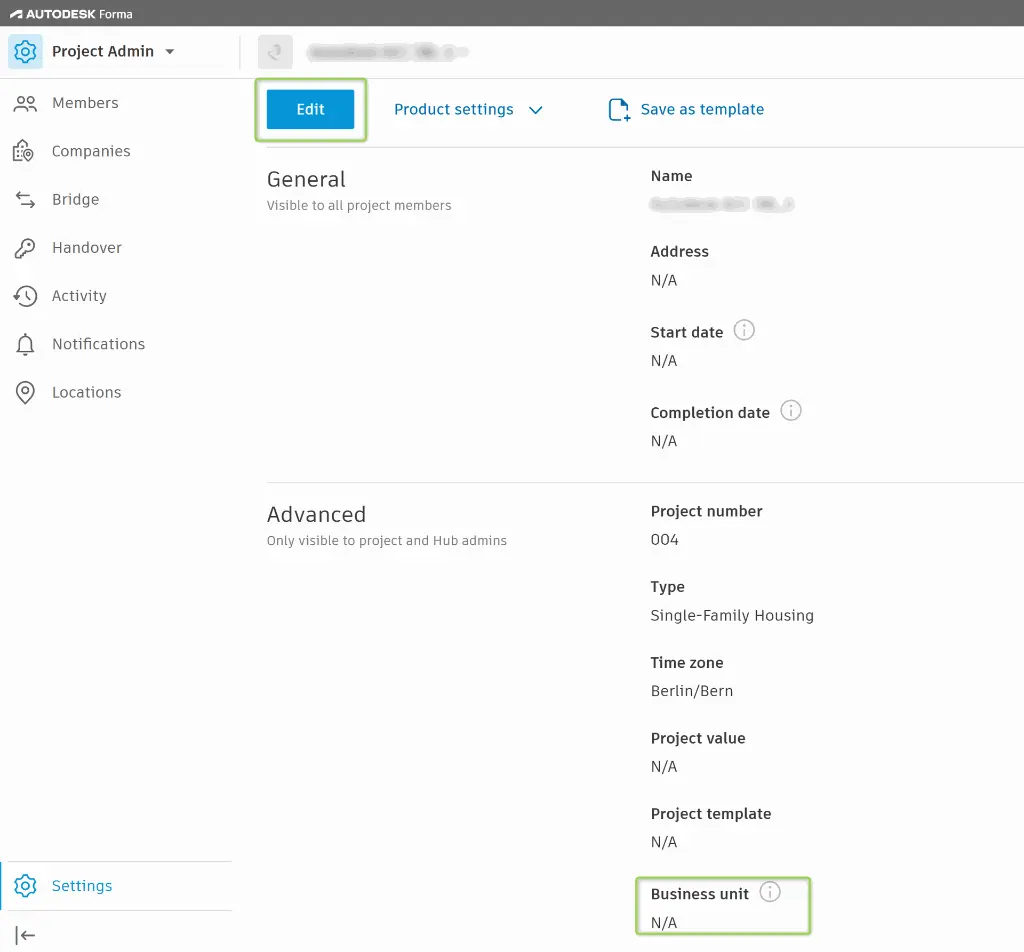Click the N/A value under Project value
Viewport: 1024px width, 952px height.
click(664, 767)
